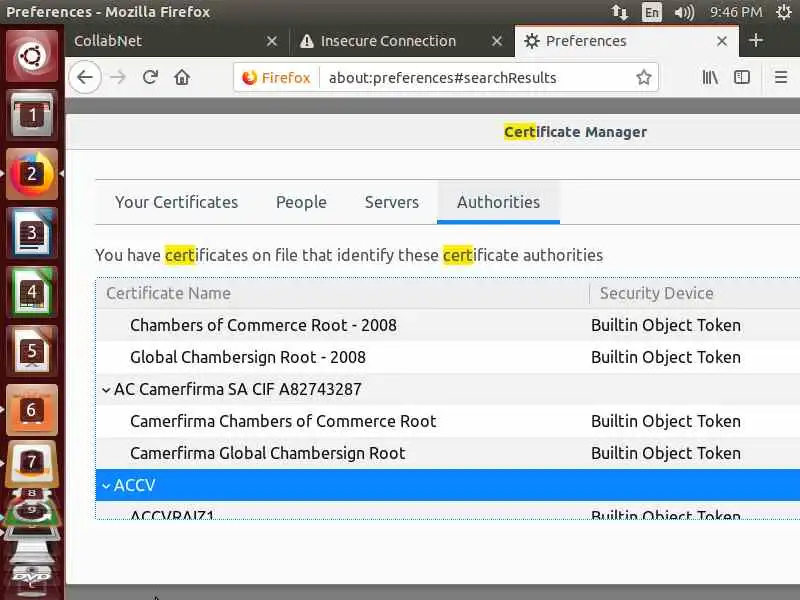Collapse the ACCV certificate group
The width and height of the screenshot is (800, 600).
tap(106, 485)
